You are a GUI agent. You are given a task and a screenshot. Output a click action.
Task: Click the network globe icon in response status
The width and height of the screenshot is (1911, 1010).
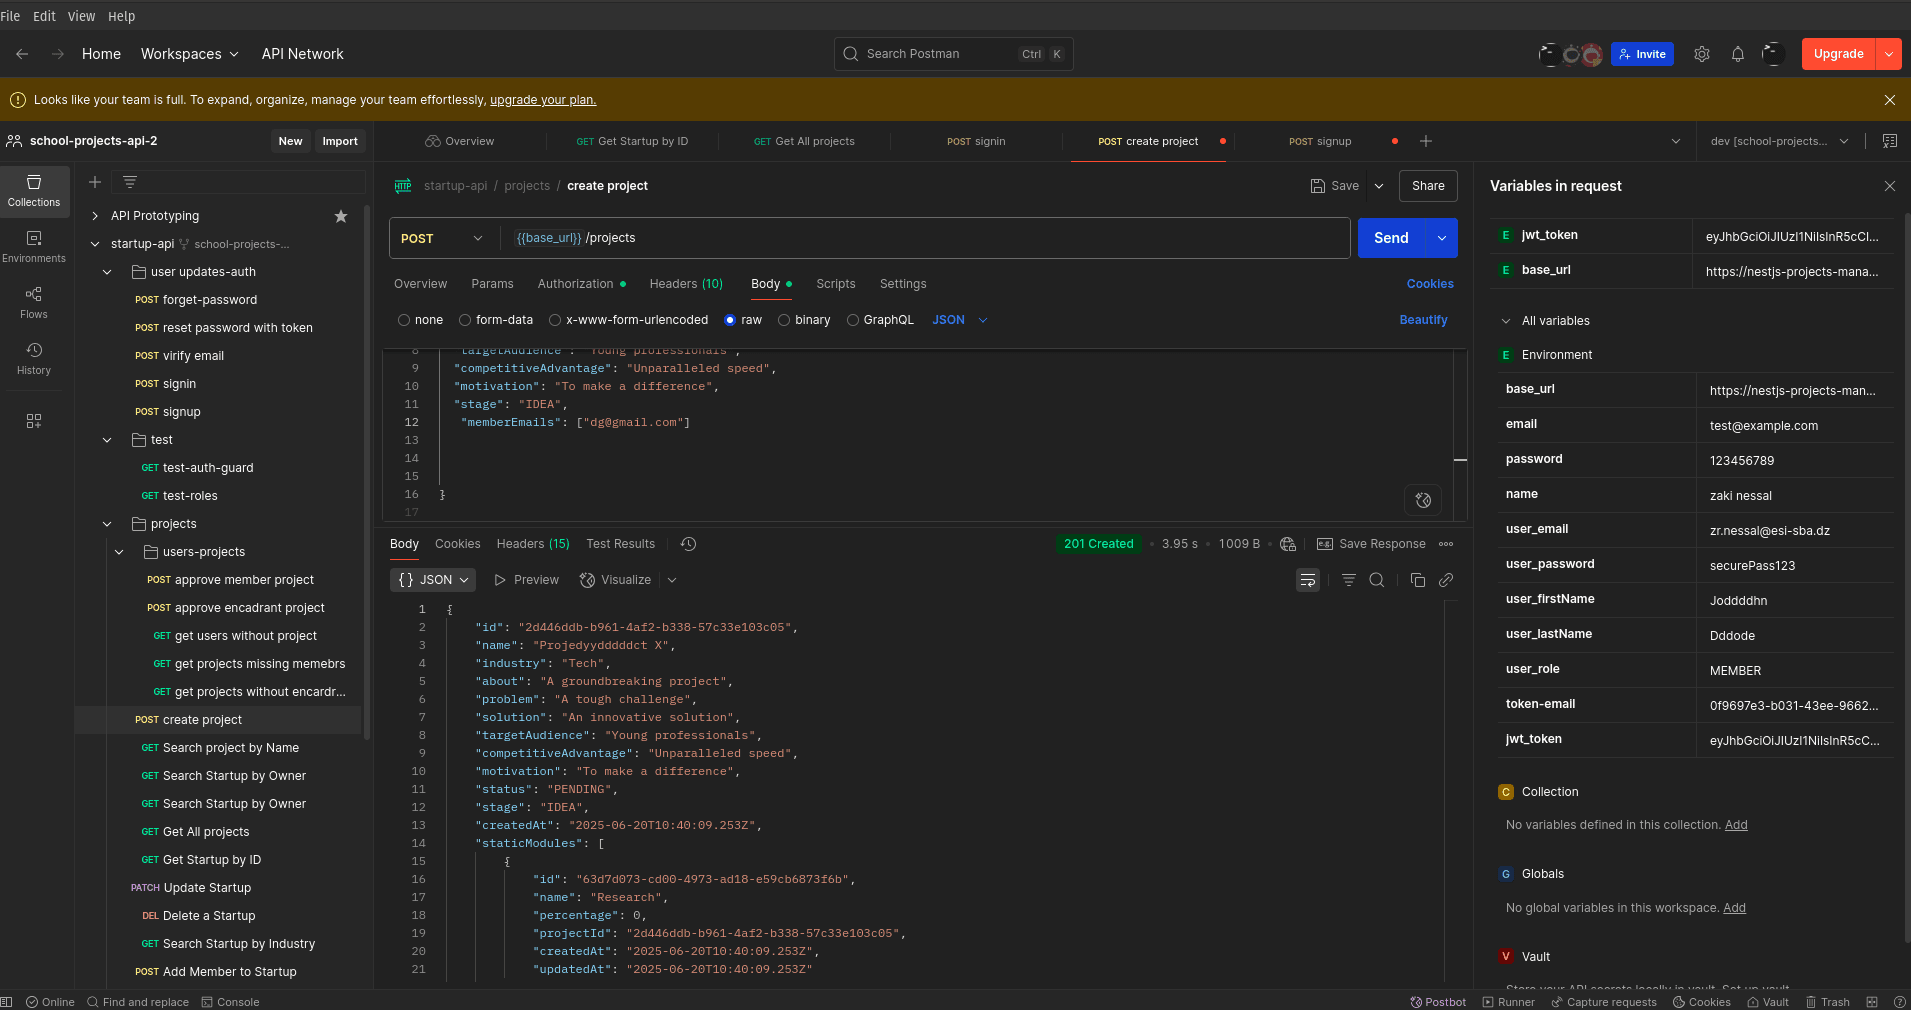pos(1288,544)
